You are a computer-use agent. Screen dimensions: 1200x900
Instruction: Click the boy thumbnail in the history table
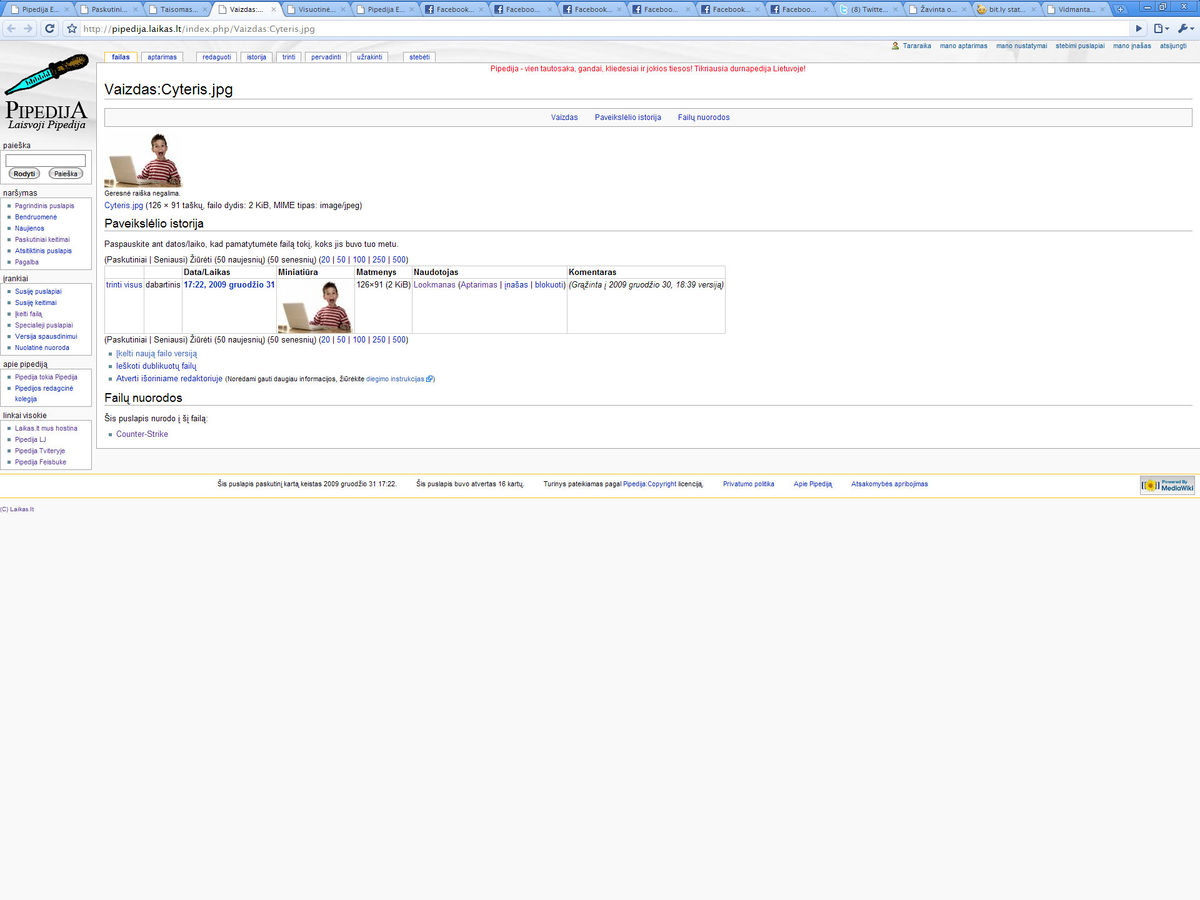coord(315,306)
